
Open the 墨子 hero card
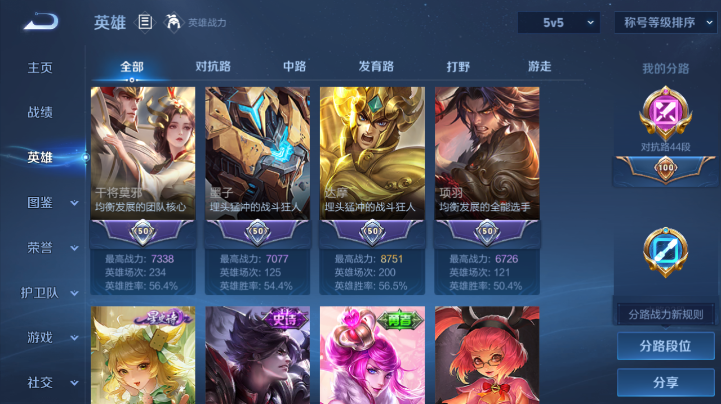point(258,191)
